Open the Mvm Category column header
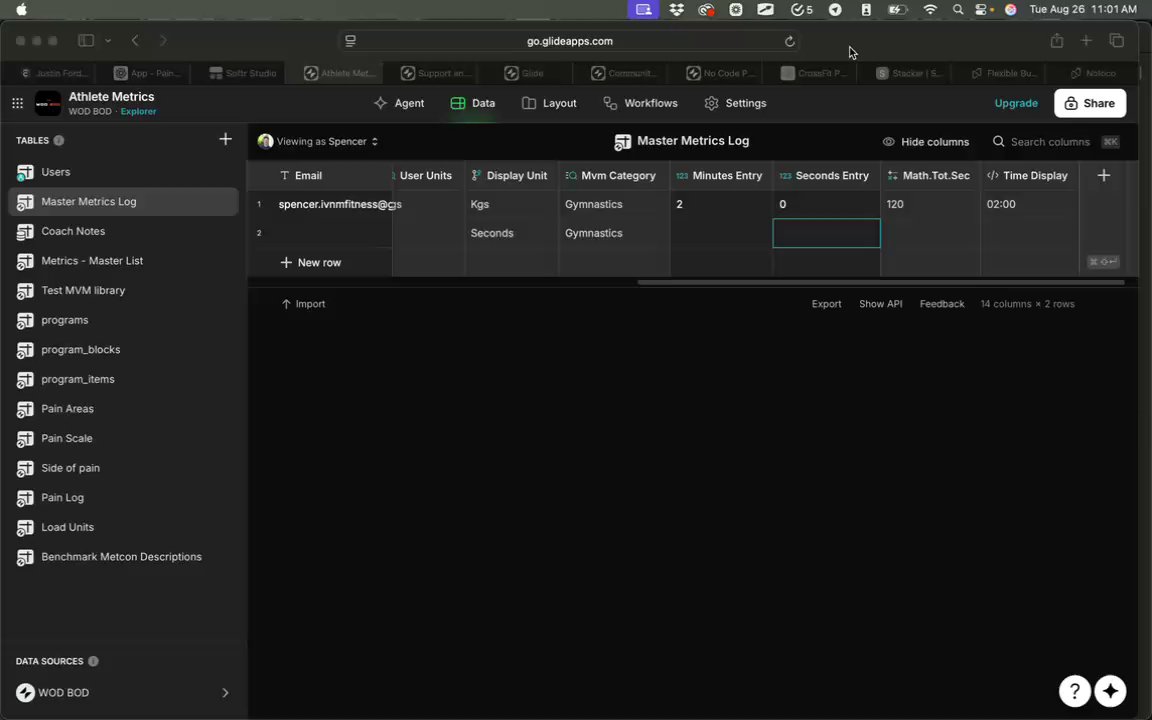 click(x=614, y=176)
